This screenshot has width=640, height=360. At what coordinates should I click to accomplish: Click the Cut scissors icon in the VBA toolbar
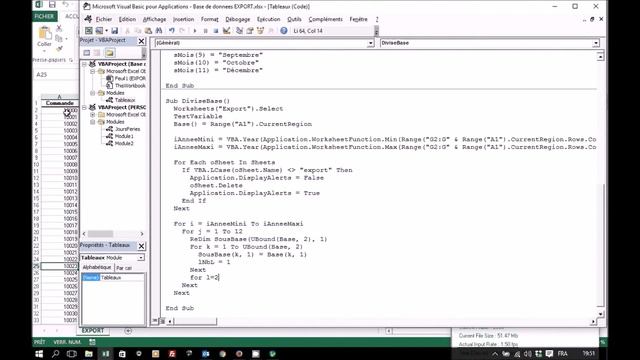coord(127,31)
